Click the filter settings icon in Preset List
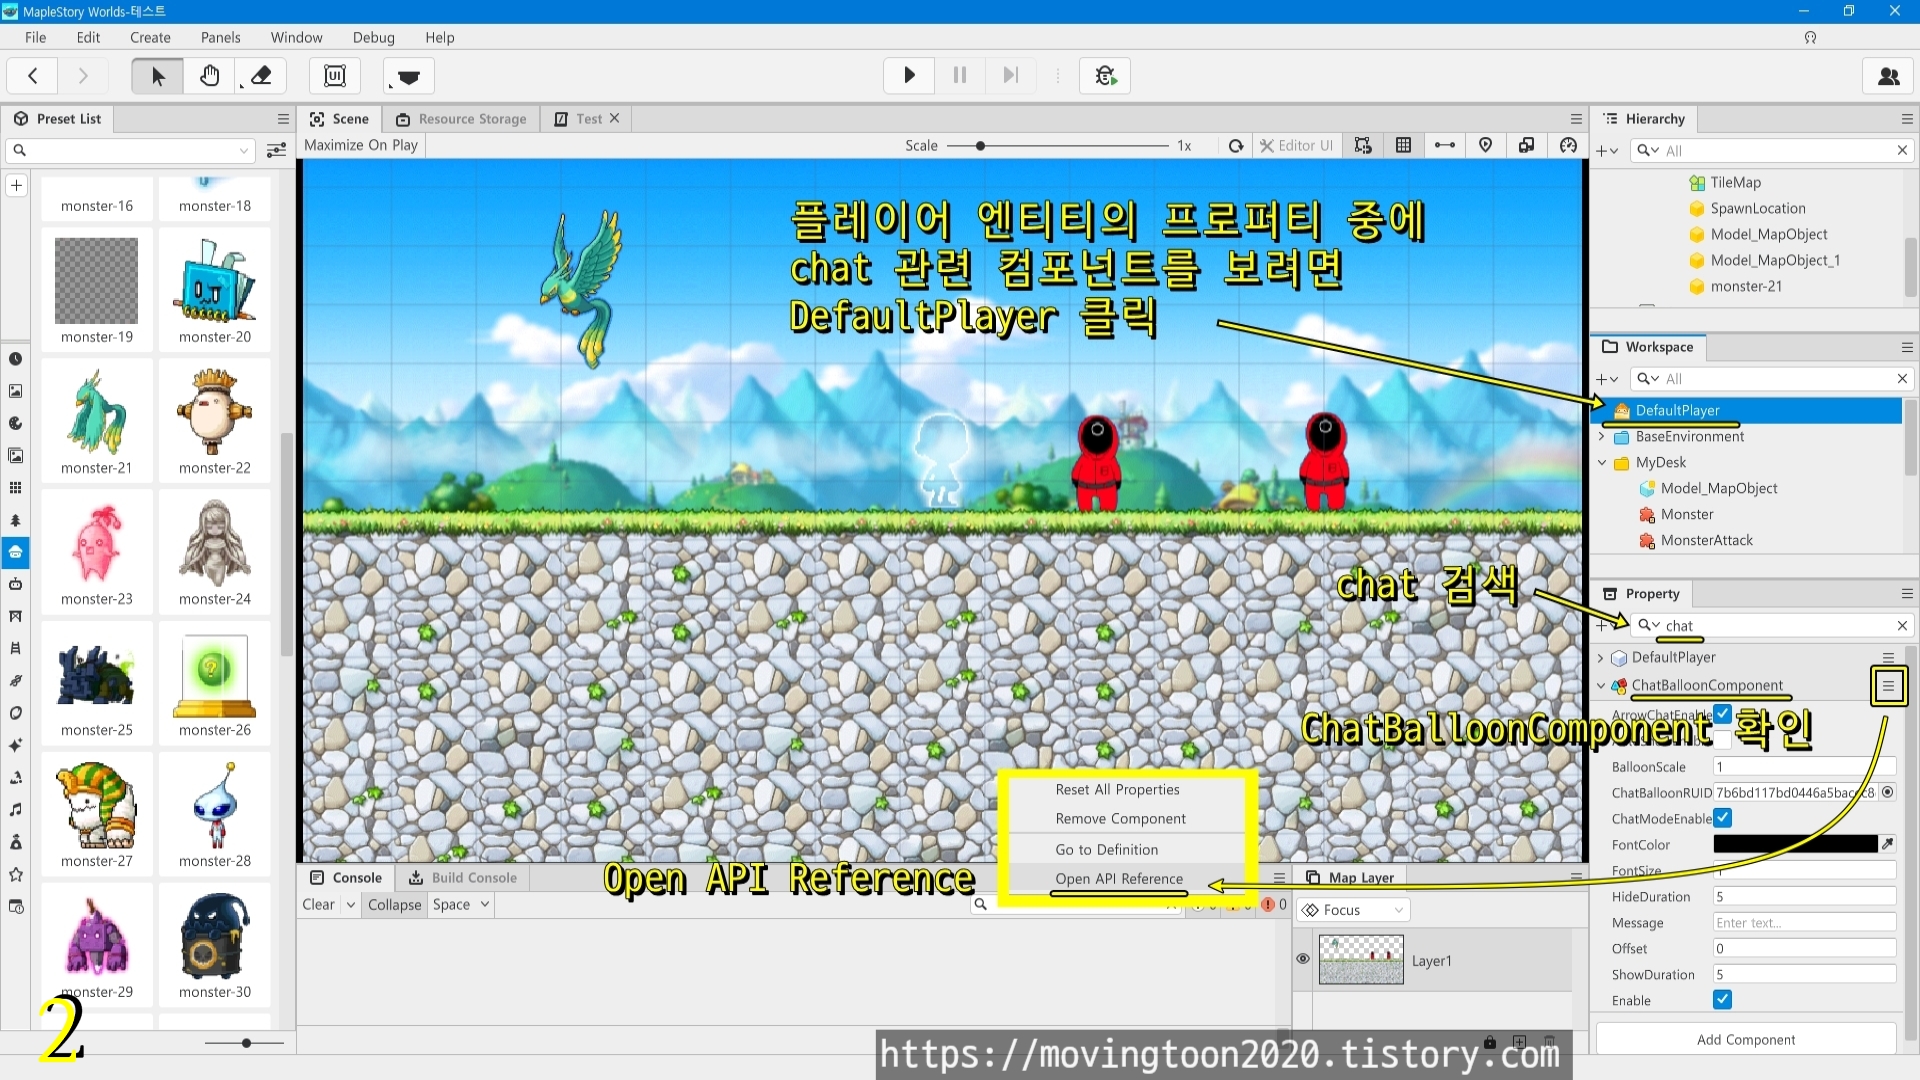 tap(276, 151)
